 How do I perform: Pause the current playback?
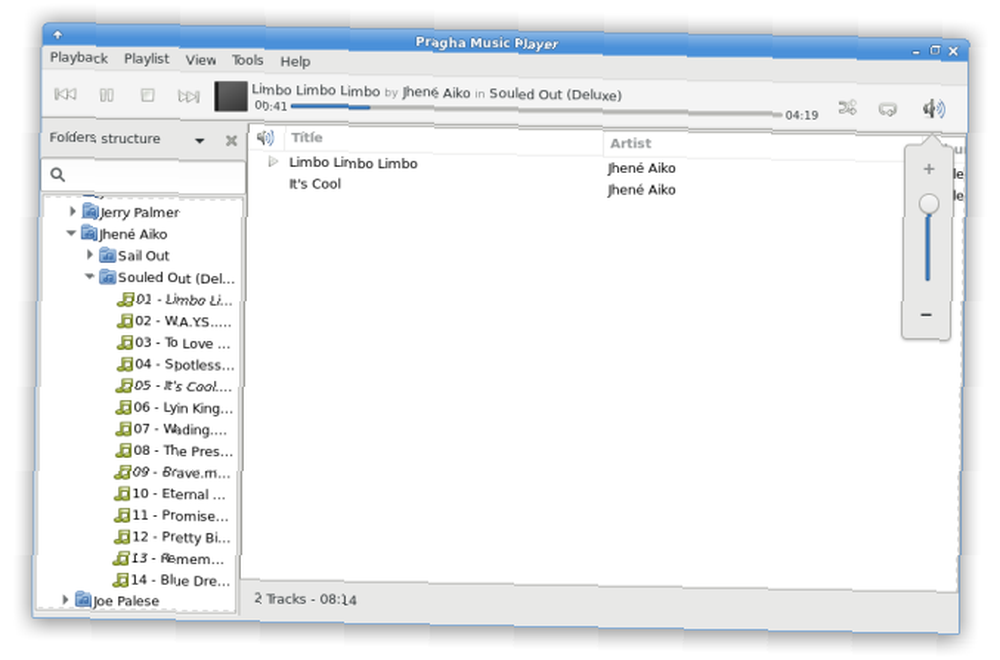pos(107,96)
